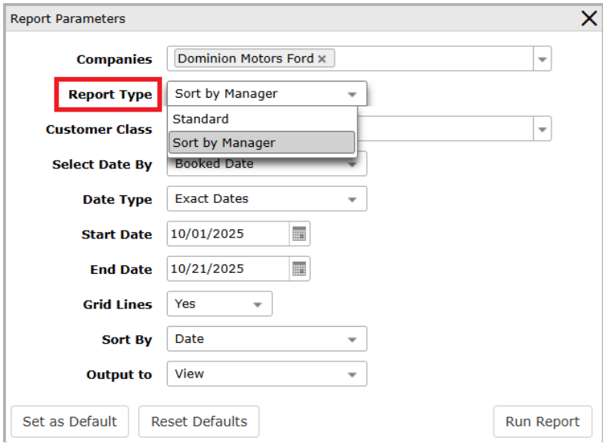The image size is (606, 446).
Task: Click inside the Companies tag field
Action: point(430,59)
